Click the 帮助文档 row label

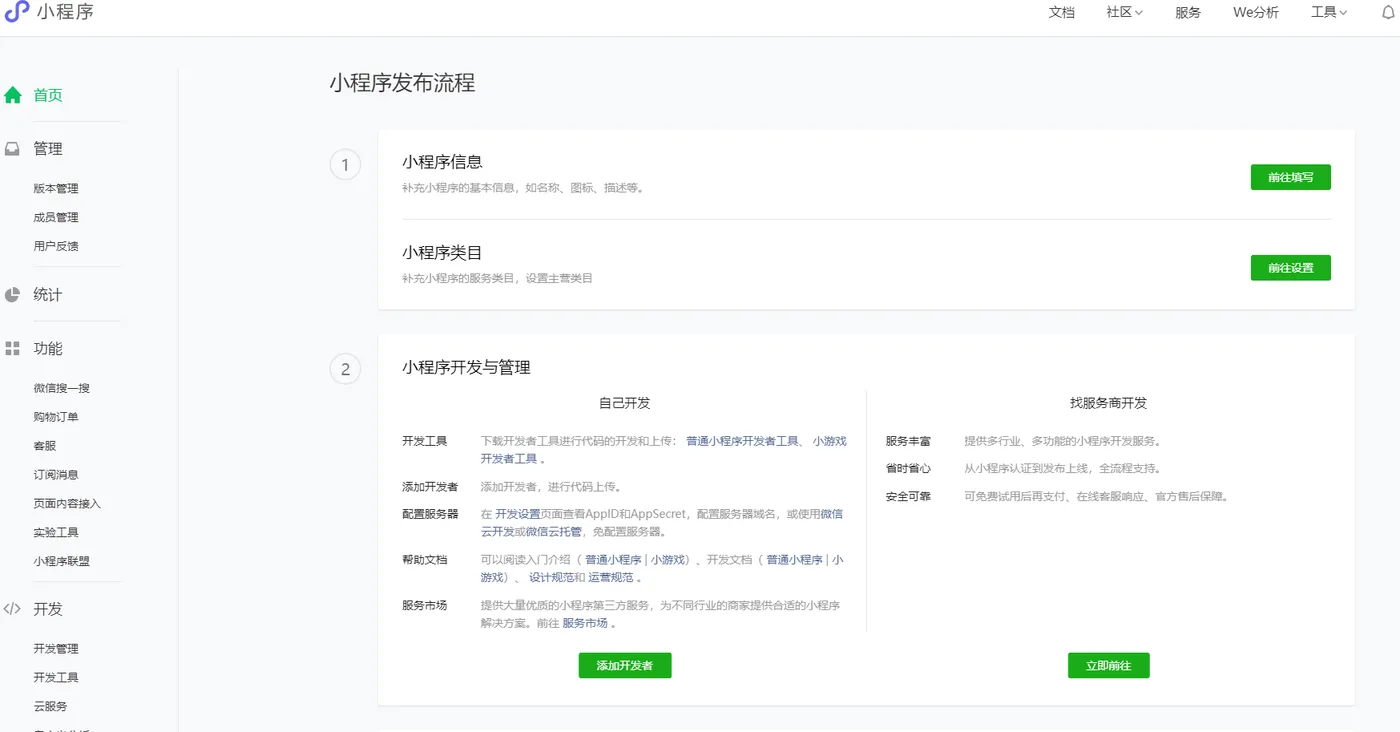[x=424, y=560]
